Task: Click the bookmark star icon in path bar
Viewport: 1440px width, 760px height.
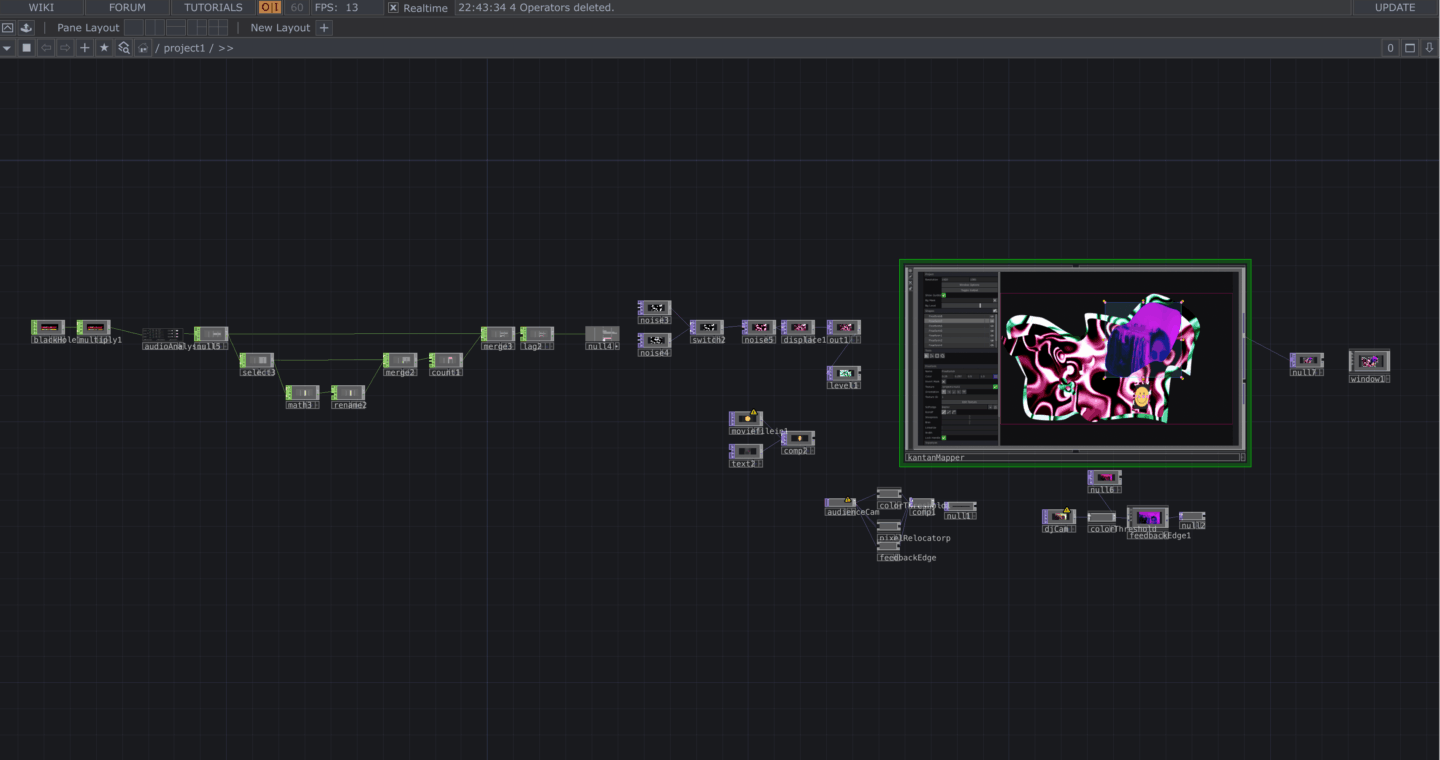Action: click(104, 48)
